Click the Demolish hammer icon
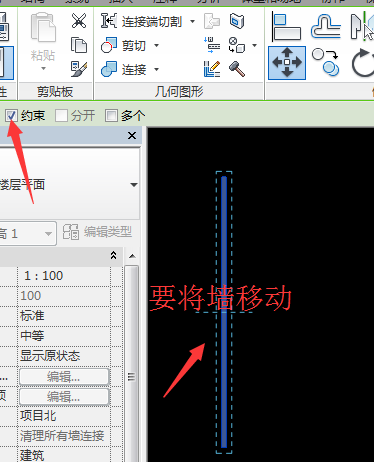 pos(237,69)
